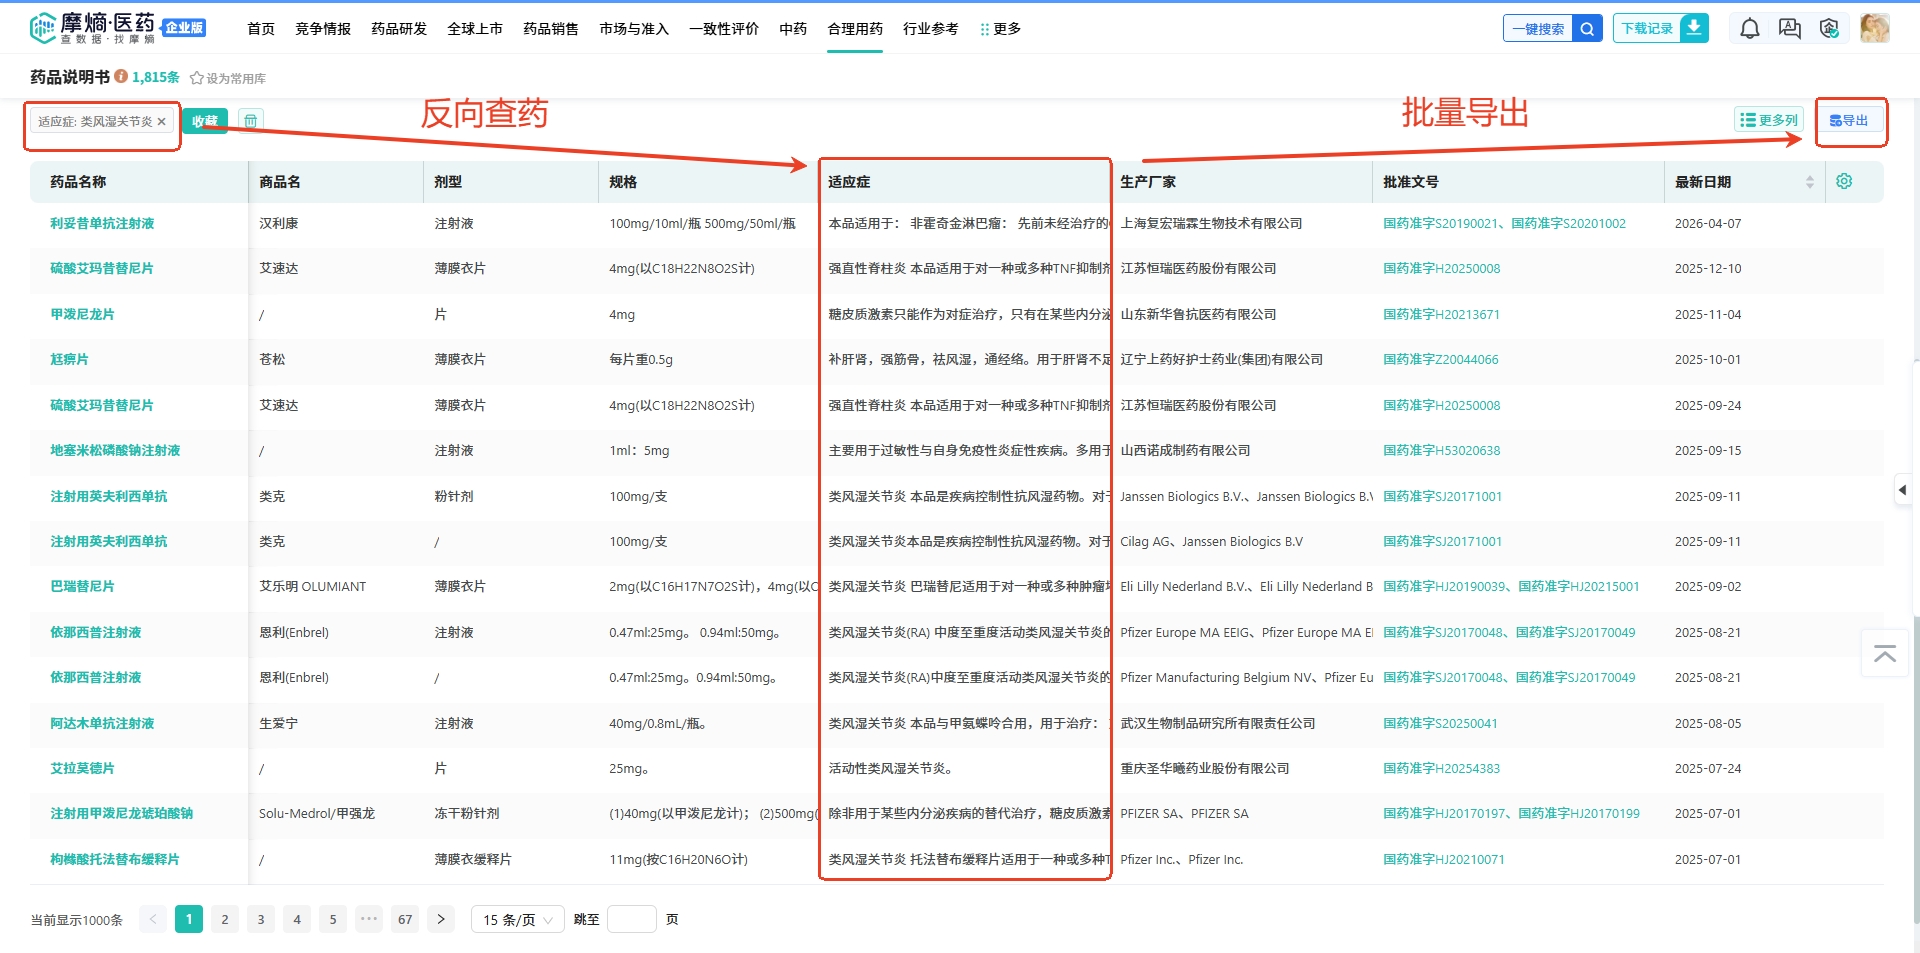Viewport: 1920px width, 953px height.
Task: Click the back-to-top arrow icon
Action: 1885,654
